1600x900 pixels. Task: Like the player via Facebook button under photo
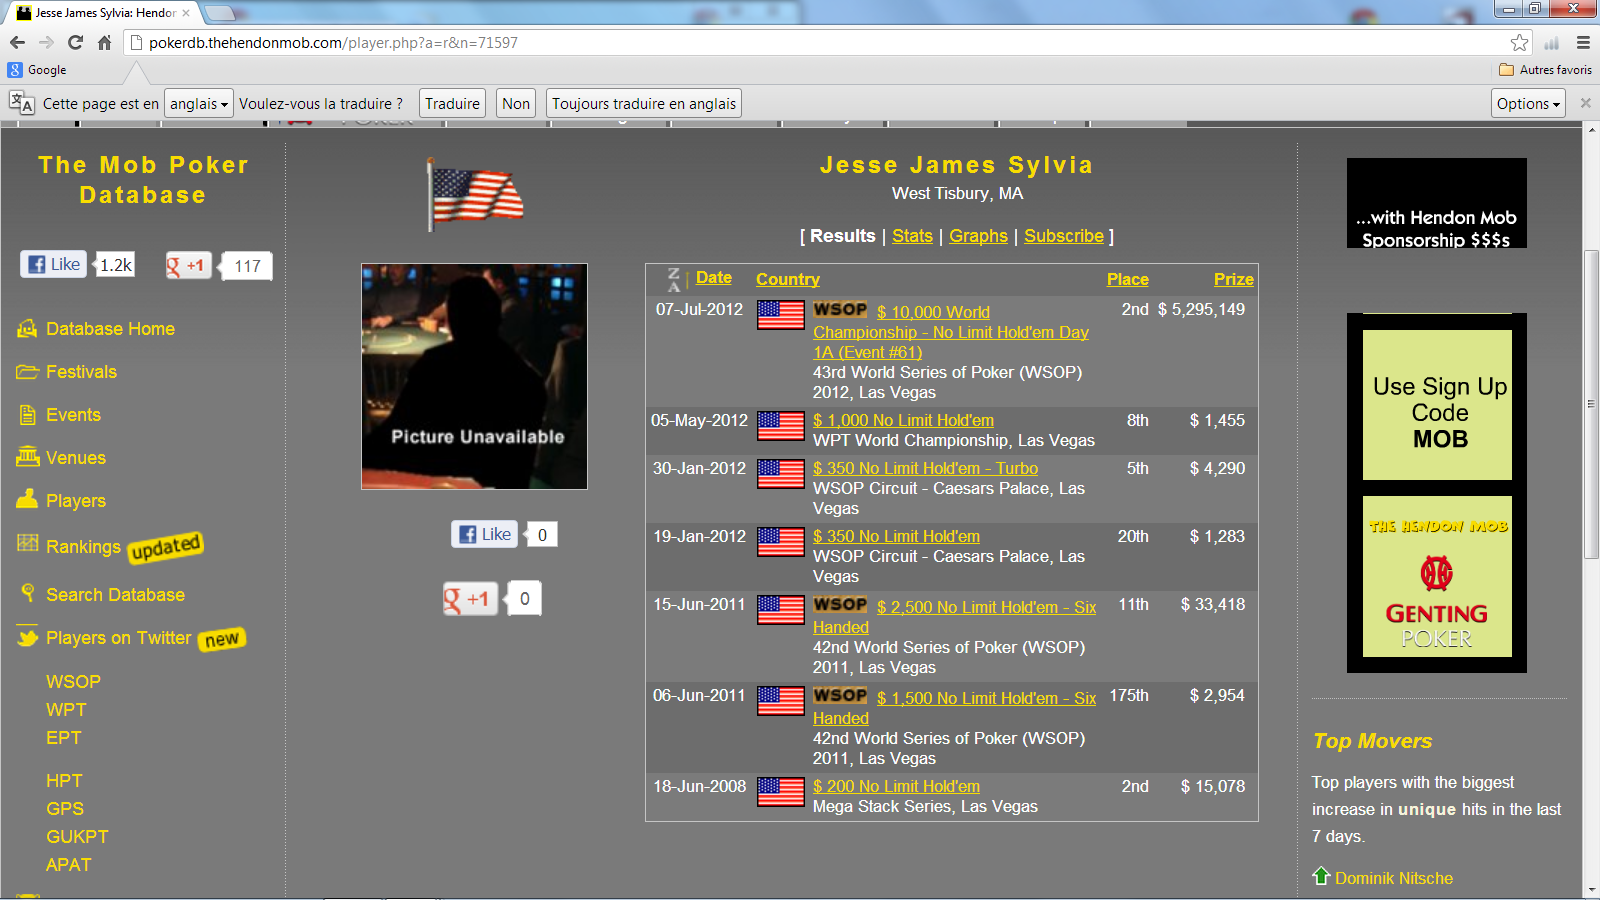(485, 534)
